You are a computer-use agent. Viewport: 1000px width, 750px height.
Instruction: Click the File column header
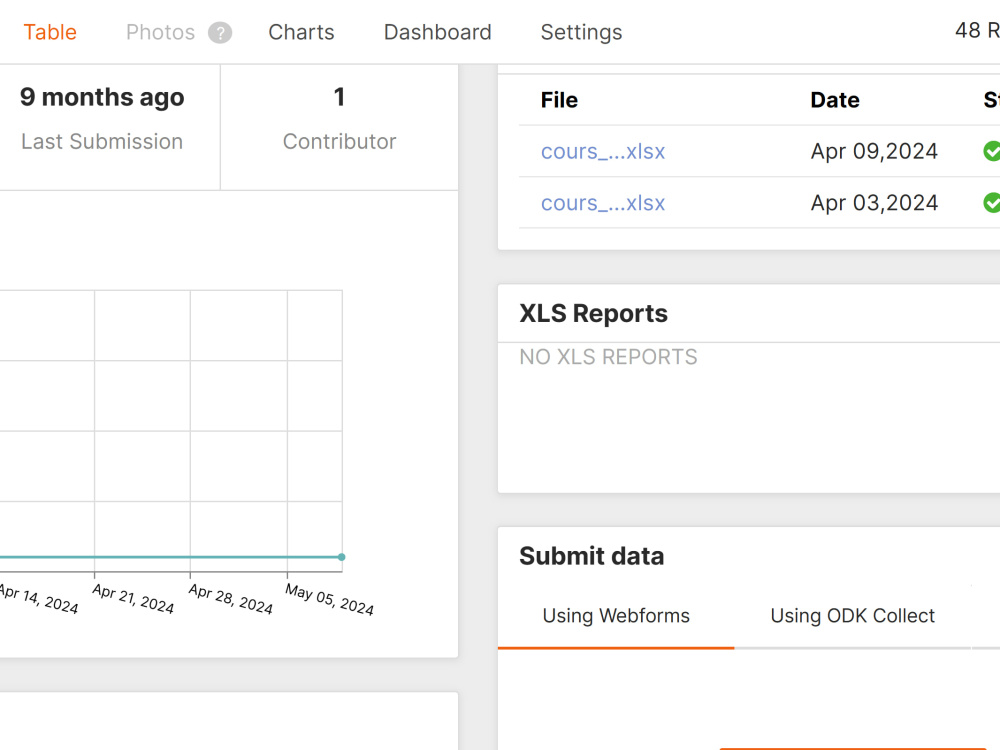click(559, 100)
